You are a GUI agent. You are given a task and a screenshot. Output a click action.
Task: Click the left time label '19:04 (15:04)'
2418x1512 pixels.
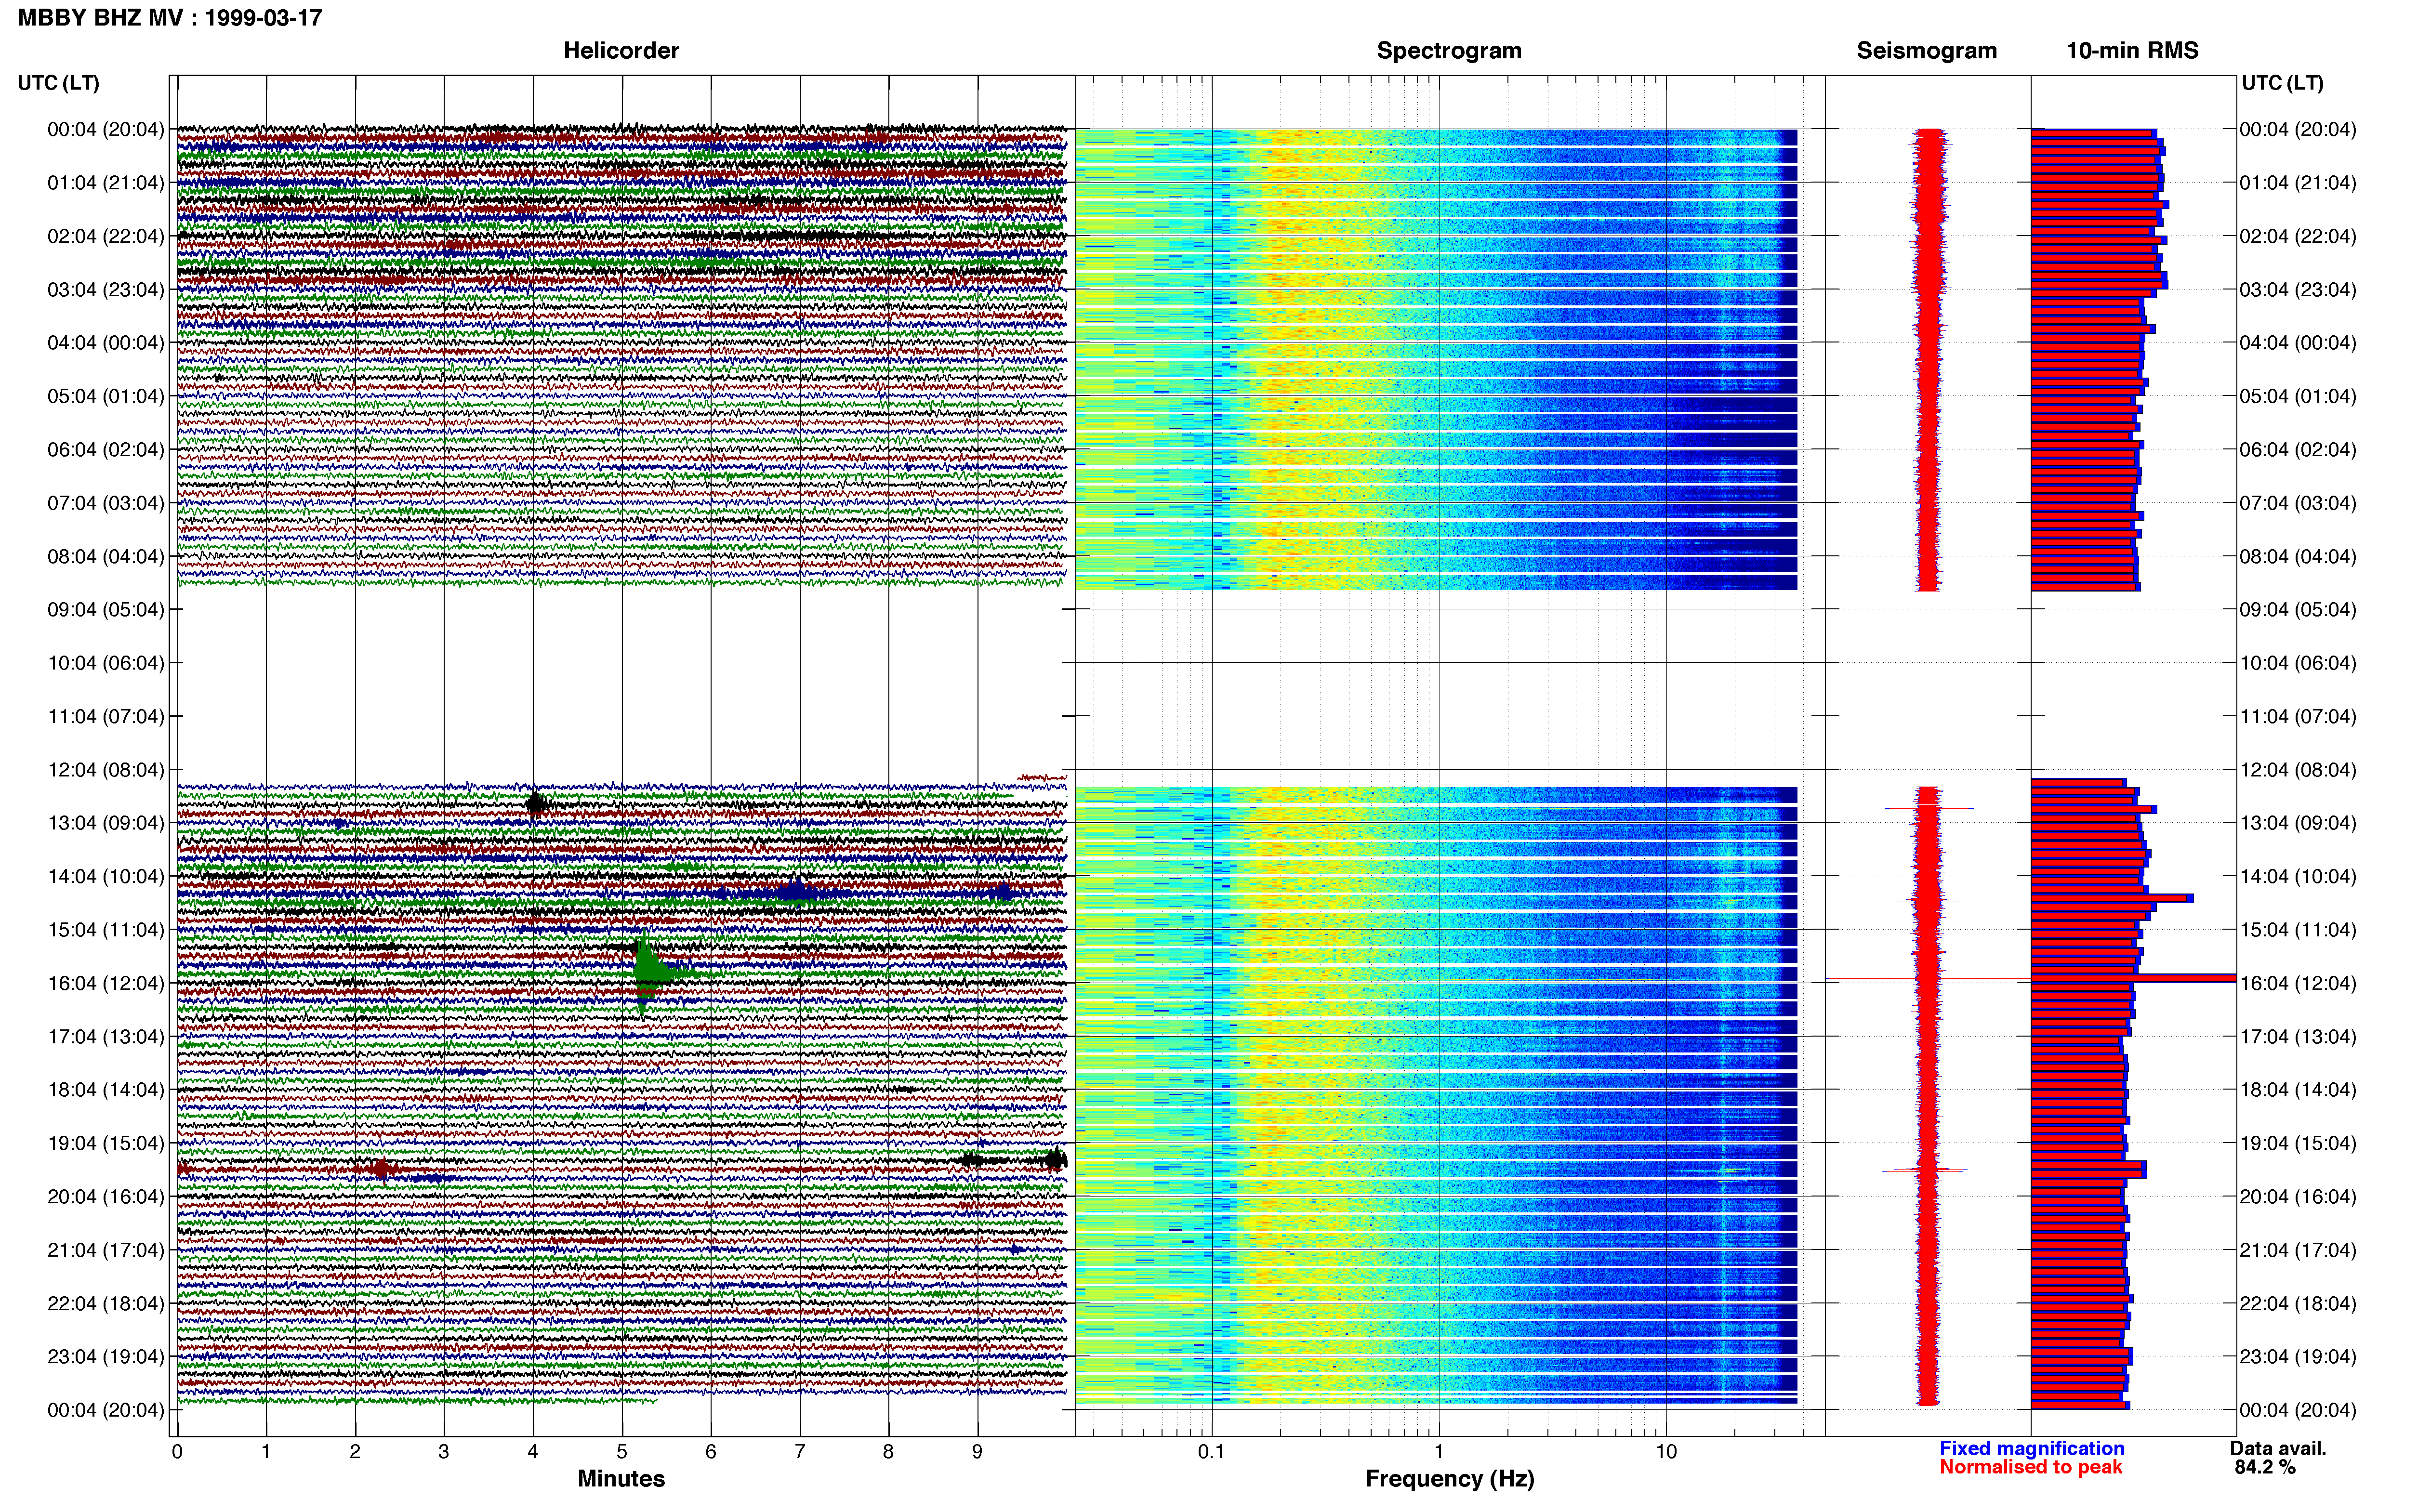tap(106, 1143)
